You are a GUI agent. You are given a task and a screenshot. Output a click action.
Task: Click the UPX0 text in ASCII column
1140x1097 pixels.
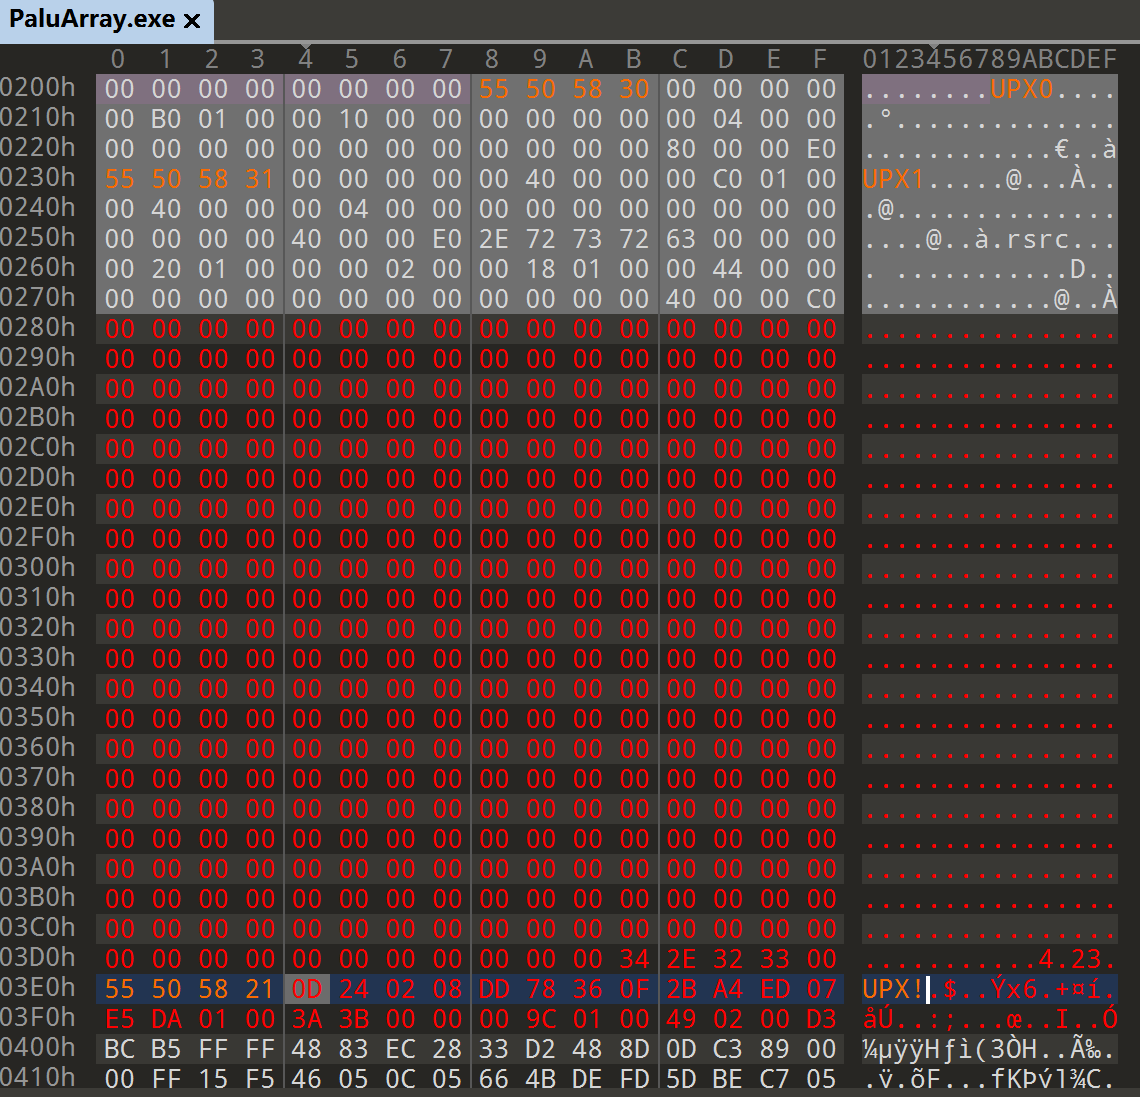1021,89
